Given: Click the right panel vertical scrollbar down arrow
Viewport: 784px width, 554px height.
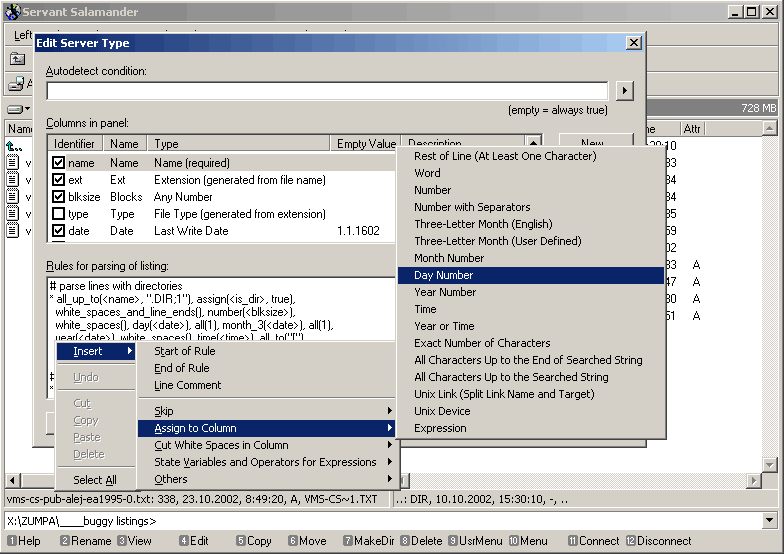Looking at the screenshot, I should click(x=770, y=464).
